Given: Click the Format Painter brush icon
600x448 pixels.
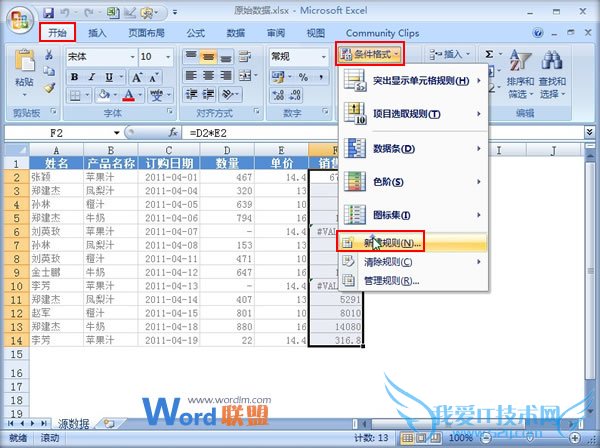Looking at the screenshot, I should tap(49, 88).
